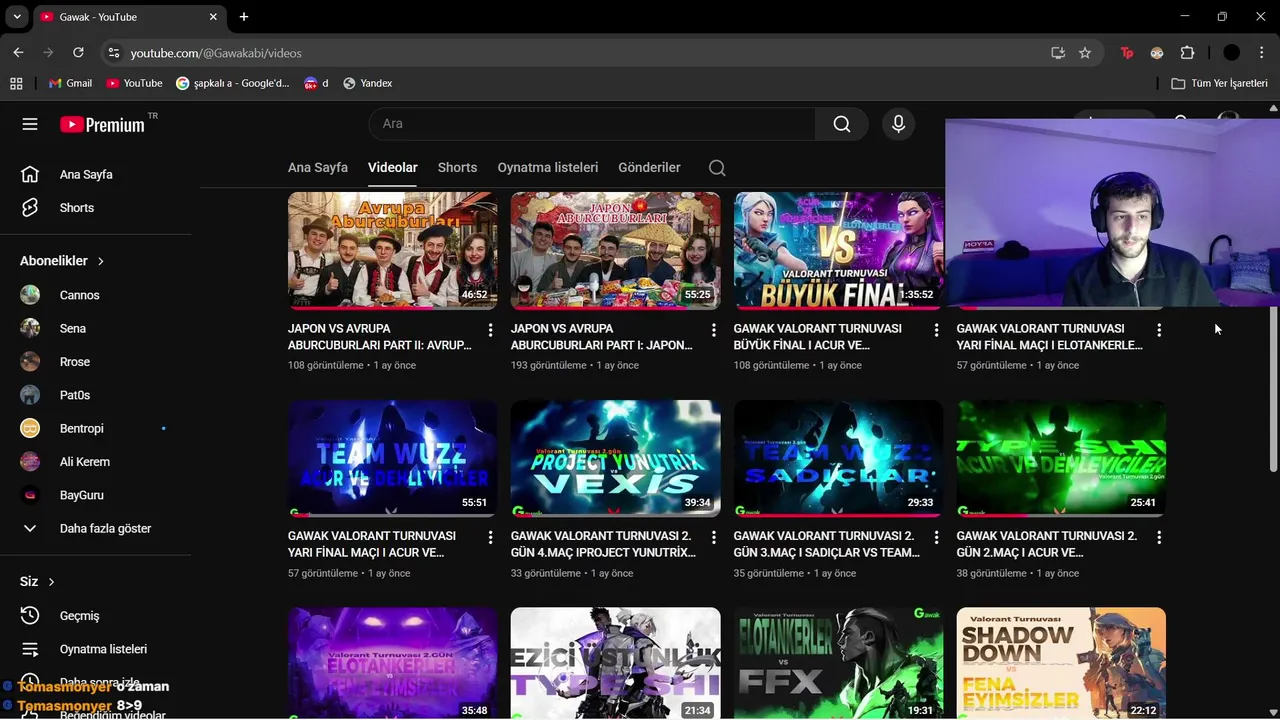
Task: Open the YouTube bookmark in bookmarks bar
Action: [x=134, y=83]
